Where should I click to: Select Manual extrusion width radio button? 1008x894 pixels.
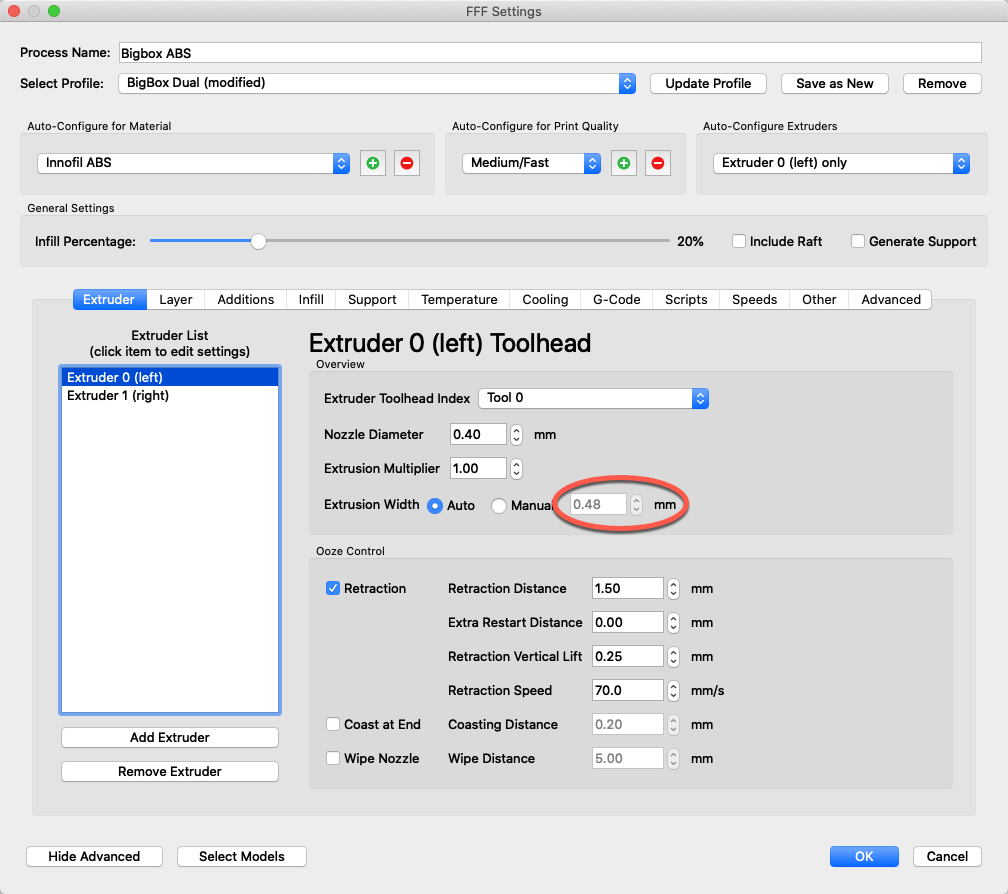coord(499,506)
